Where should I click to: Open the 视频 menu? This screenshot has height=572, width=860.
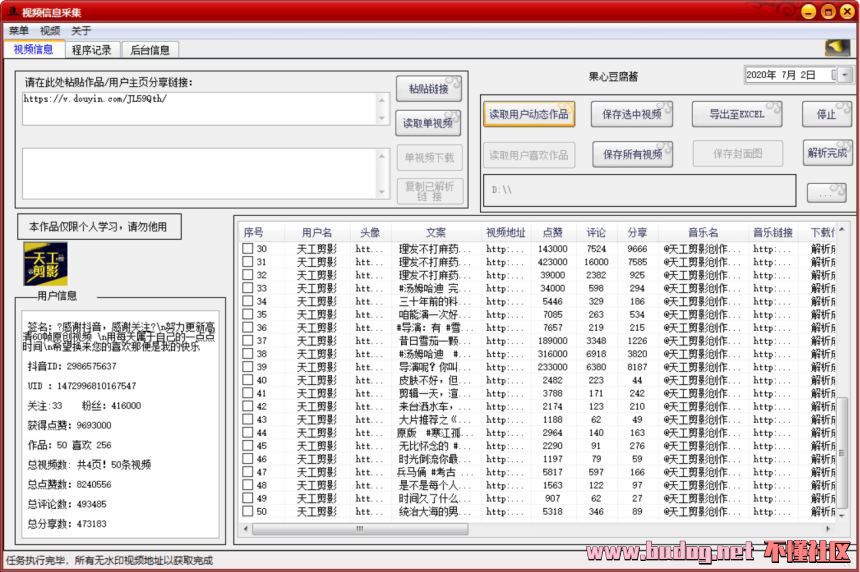(x=50, y=31)
